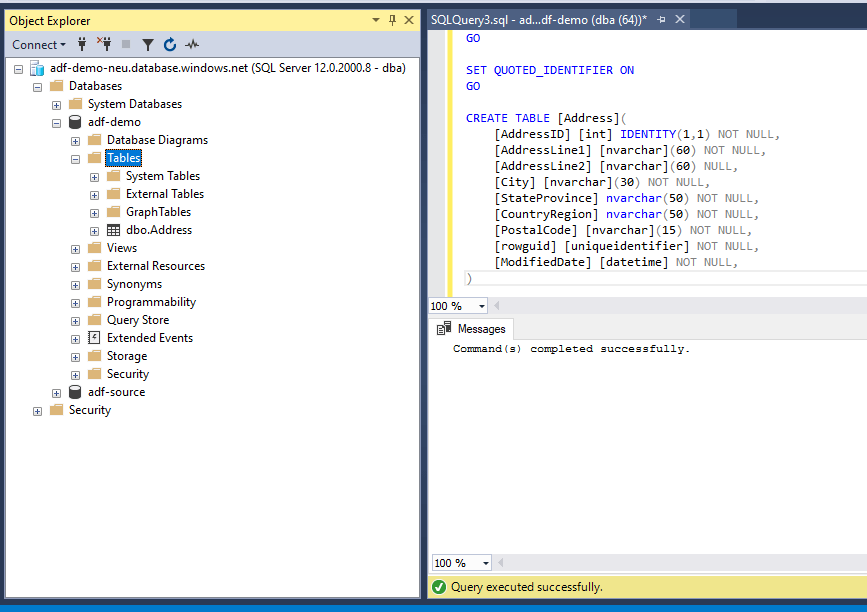
Task: Pin the SQLQuery3.sql tab
Action: click(662, 20)
